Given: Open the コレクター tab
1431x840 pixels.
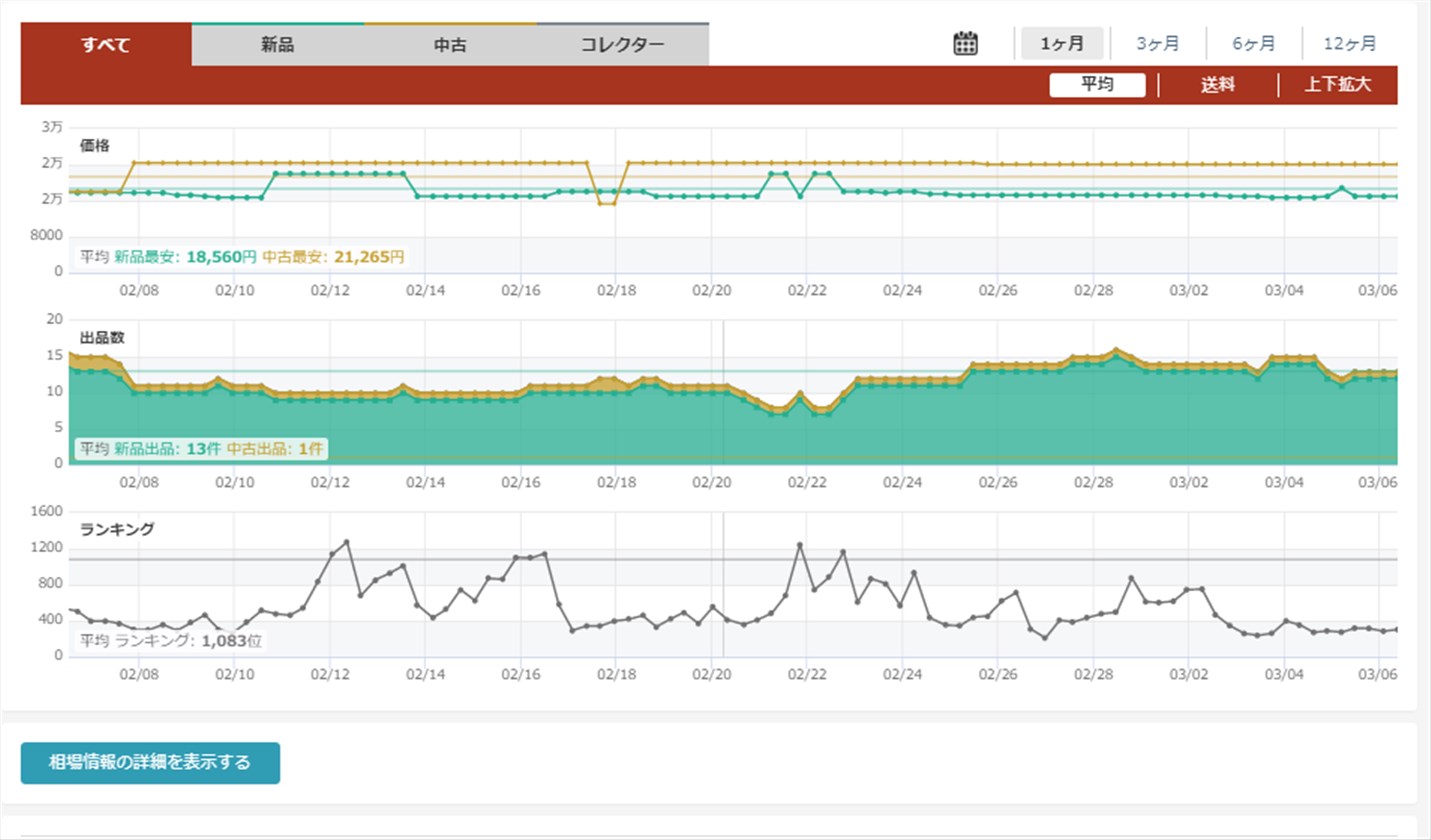Looking at the screenshot, I should click(x=622, y=45).
